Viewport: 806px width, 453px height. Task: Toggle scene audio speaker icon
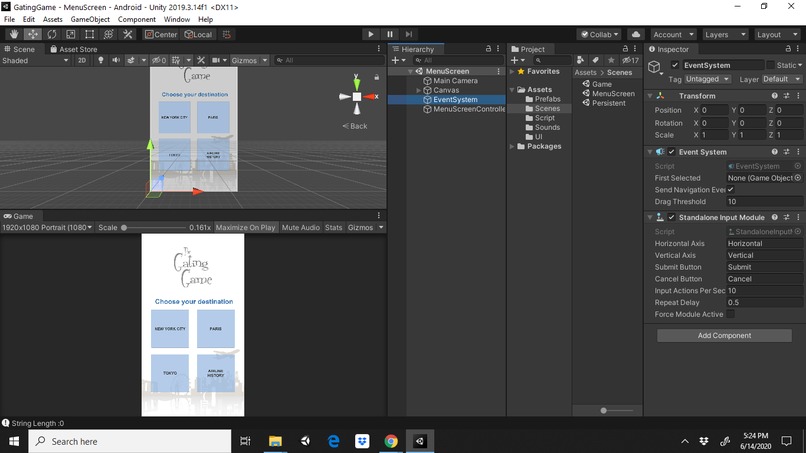coord(116,60)
